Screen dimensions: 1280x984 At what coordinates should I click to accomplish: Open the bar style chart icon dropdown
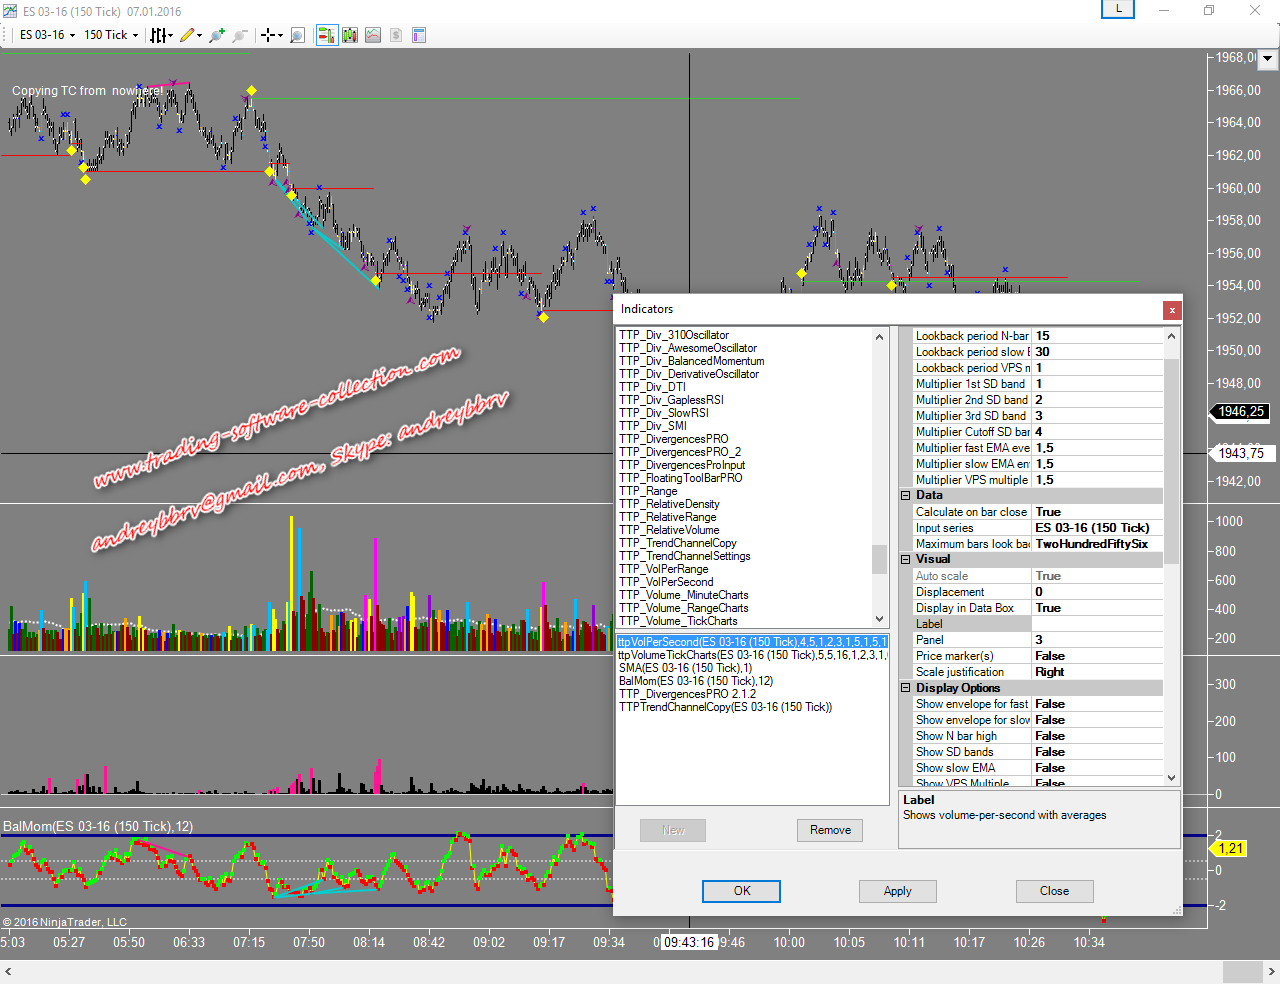[x=160, y=35]
